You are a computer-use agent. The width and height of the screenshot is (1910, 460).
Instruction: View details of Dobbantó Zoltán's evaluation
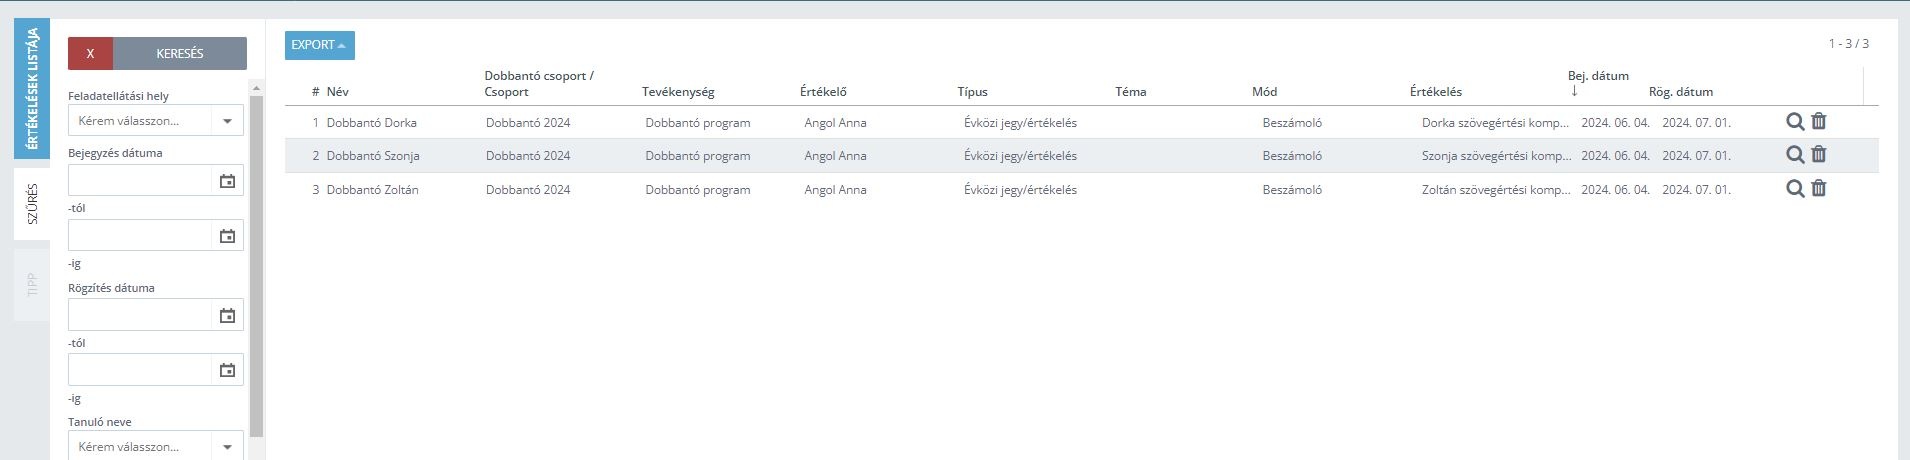pos(1795,189)
